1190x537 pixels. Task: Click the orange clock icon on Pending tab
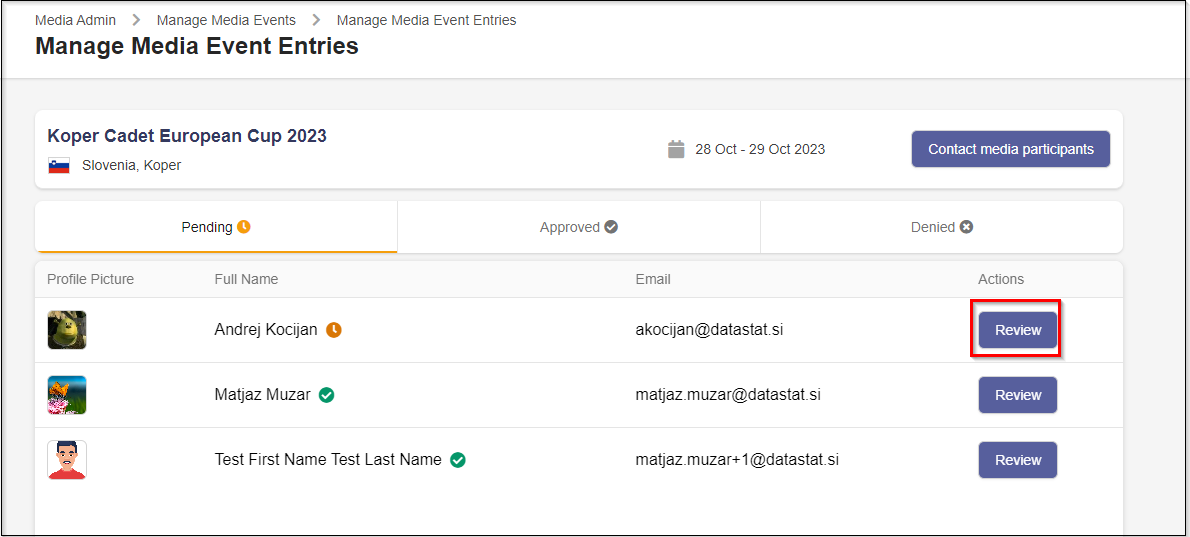[x=244, y=227]
